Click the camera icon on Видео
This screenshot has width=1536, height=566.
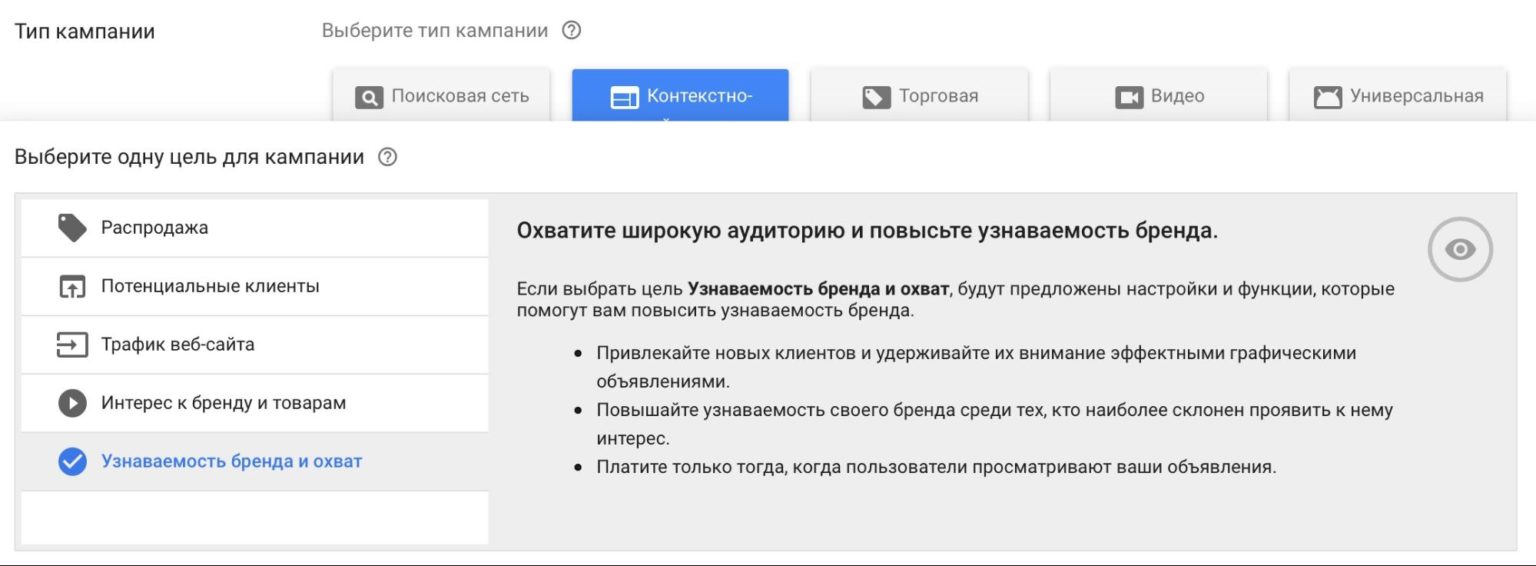point(1128,98)
